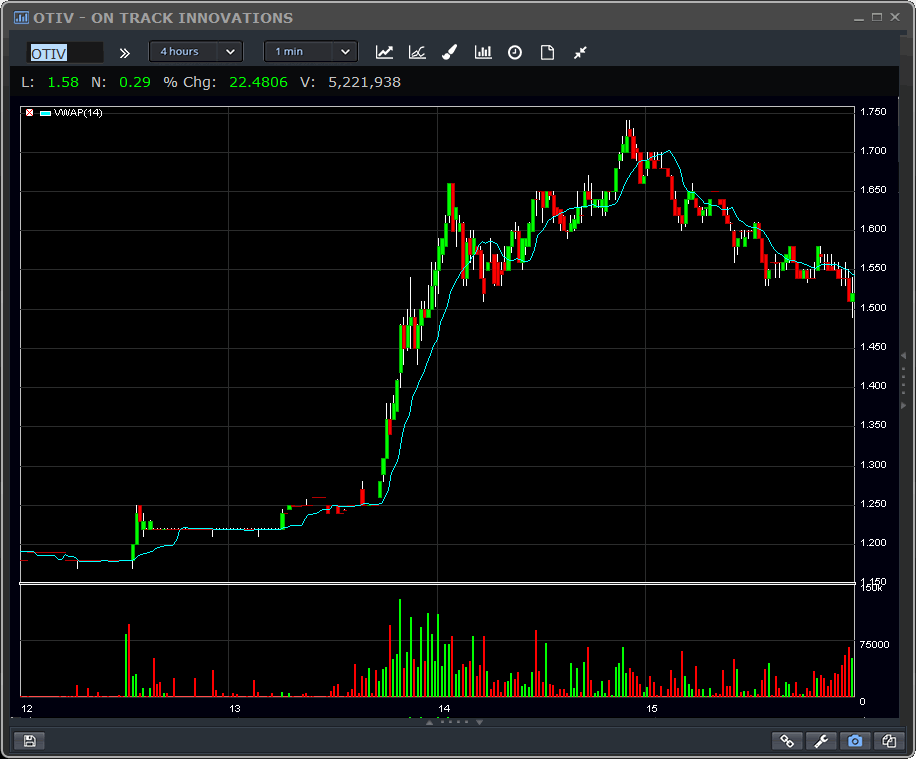Click the bar chart volume icon

(x=483, y=52)
